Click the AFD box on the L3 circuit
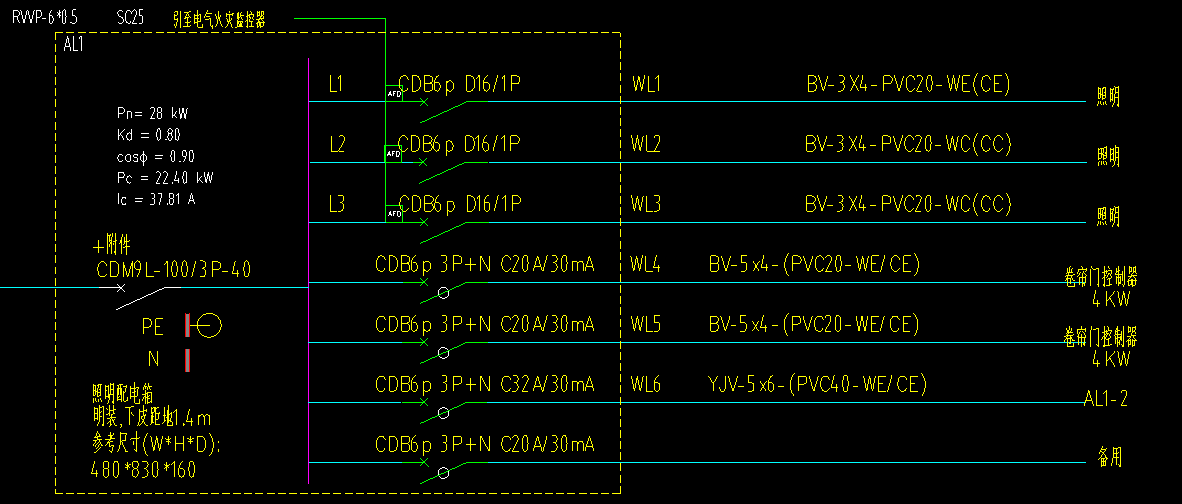Image resolution: width=1182 pixels, height=504 pixels. click(x=393, y=214)
